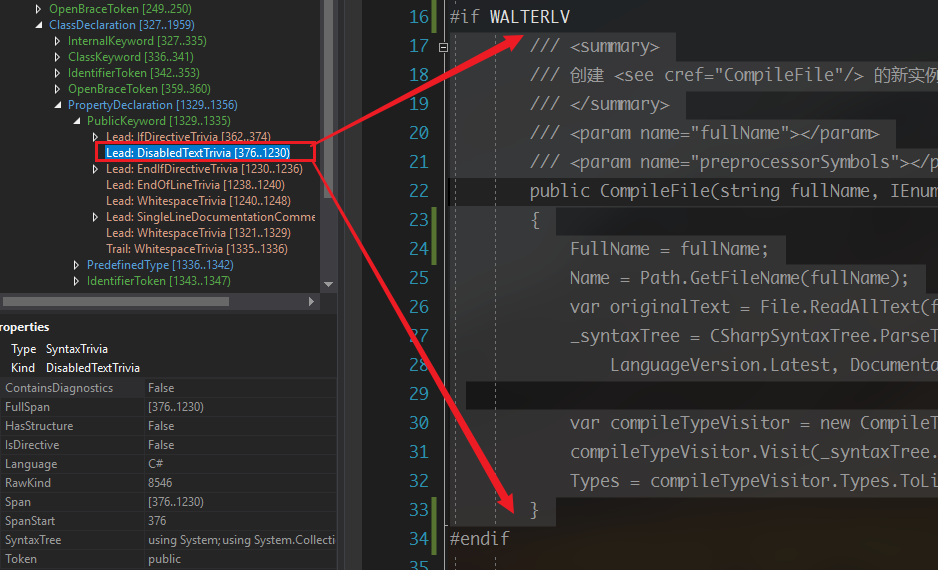This screenshot has width=938, height=570.
Task: Select Lead: DisabledTextTrivia [376..1230) item
Action: pos(197,153)
